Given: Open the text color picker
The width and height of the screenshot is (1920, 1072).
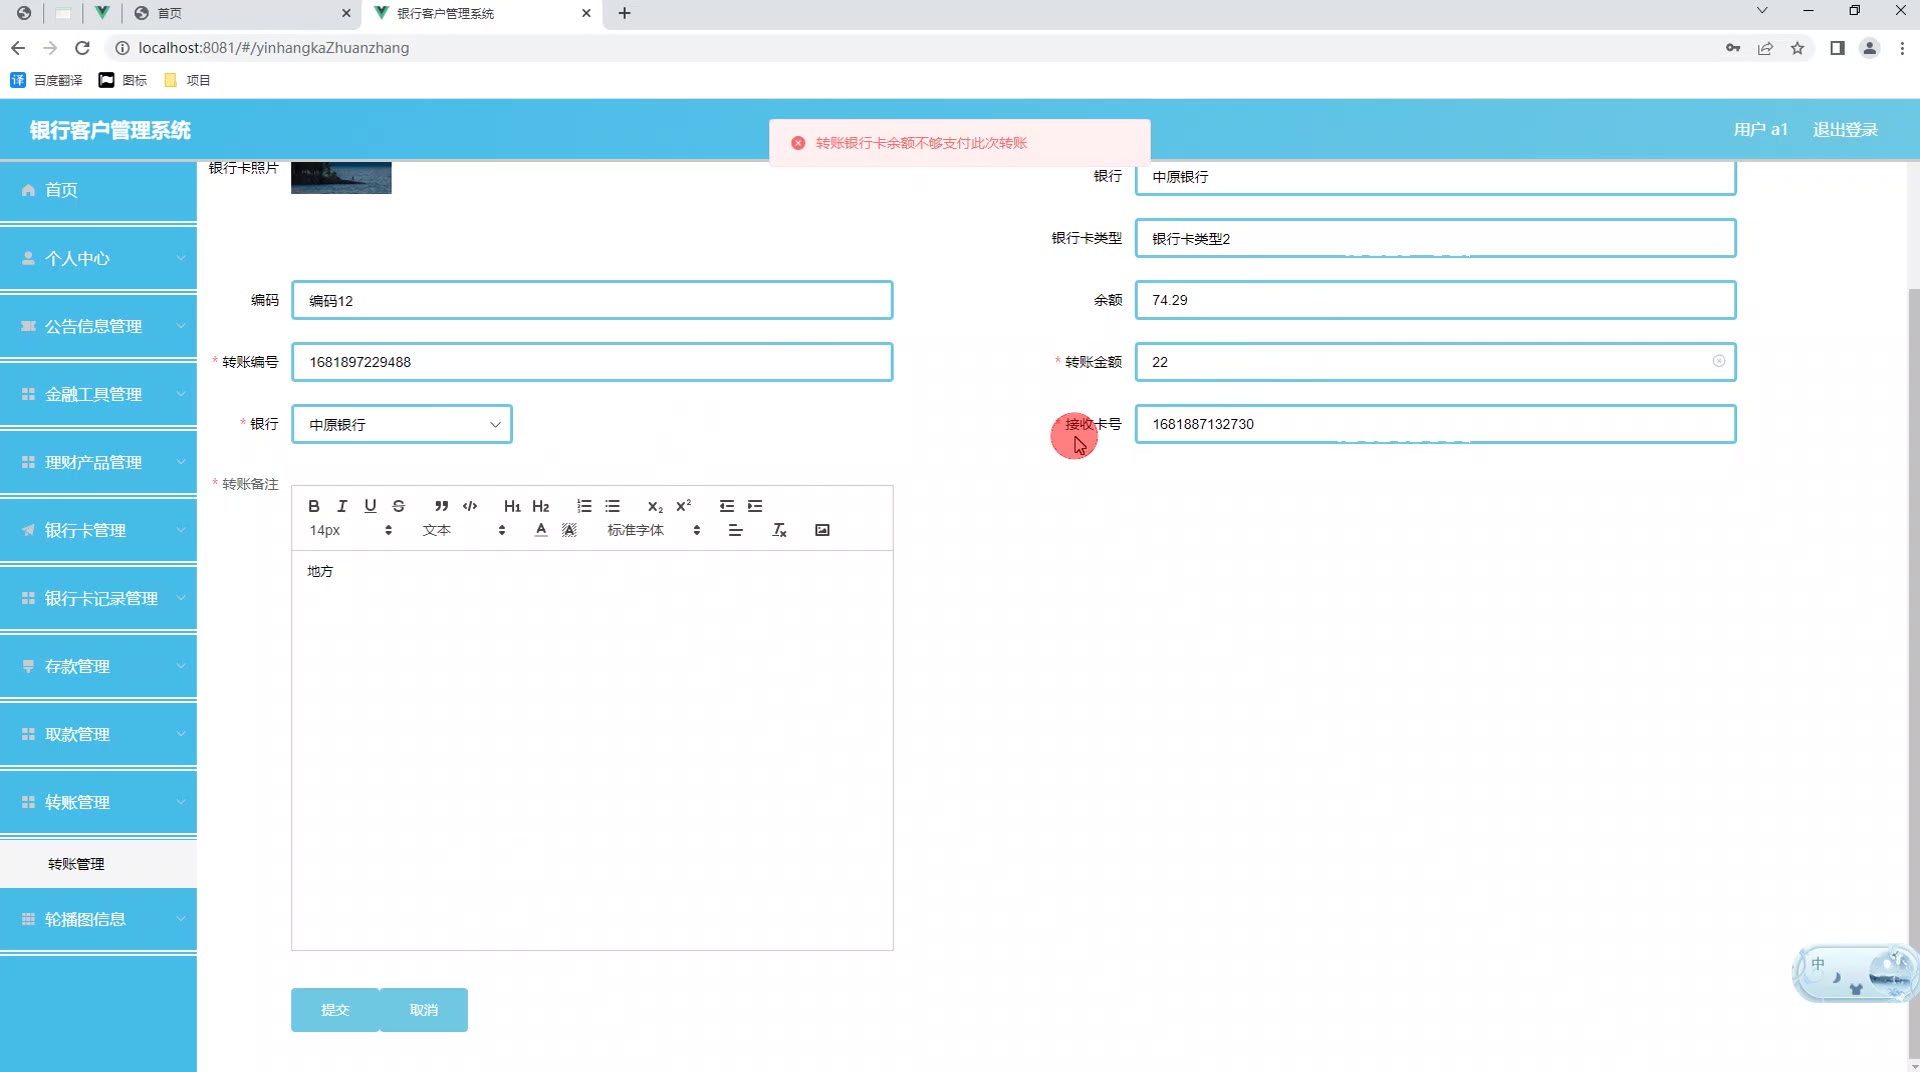Looking at the screenshot, I should [x=541, y=530].
